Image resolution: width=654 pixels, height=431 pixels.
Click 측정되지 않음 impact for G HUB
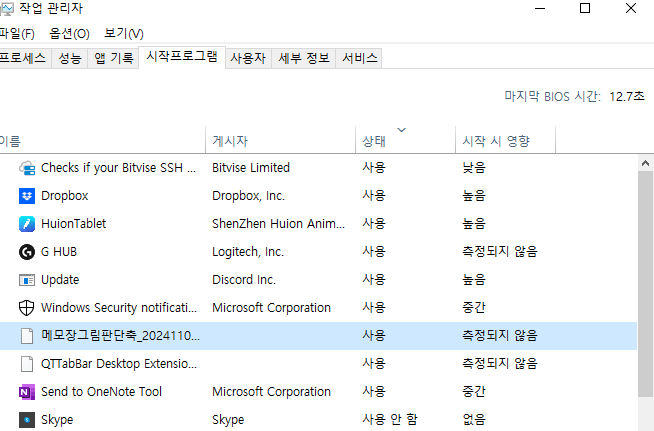pyautogui.click(x=500, y=252)
